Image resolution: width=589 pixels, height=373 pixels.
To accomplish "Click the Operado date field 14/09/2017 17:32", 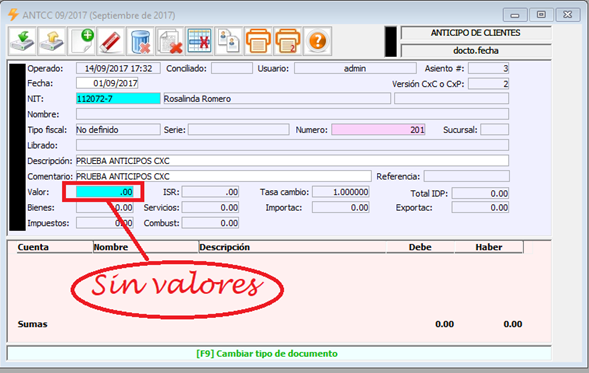I will 118,68.
